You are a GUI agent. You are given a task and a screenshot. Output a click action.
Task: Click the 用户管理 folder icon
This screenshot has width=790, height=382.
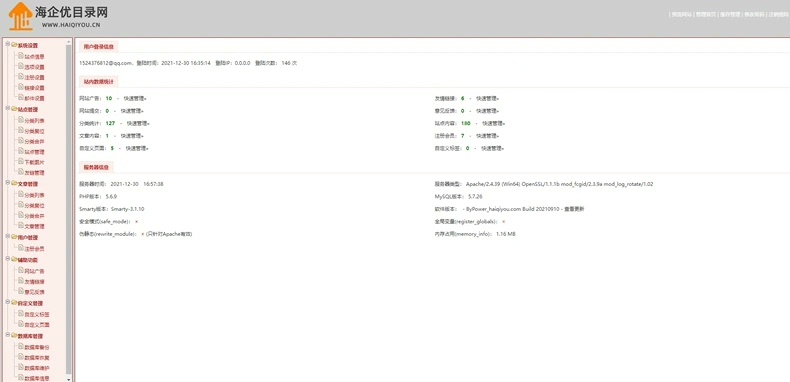tap(14, 237)
